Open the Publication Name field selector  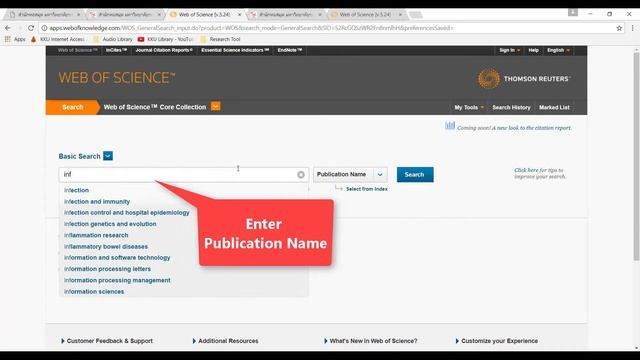tap(350, 174)
